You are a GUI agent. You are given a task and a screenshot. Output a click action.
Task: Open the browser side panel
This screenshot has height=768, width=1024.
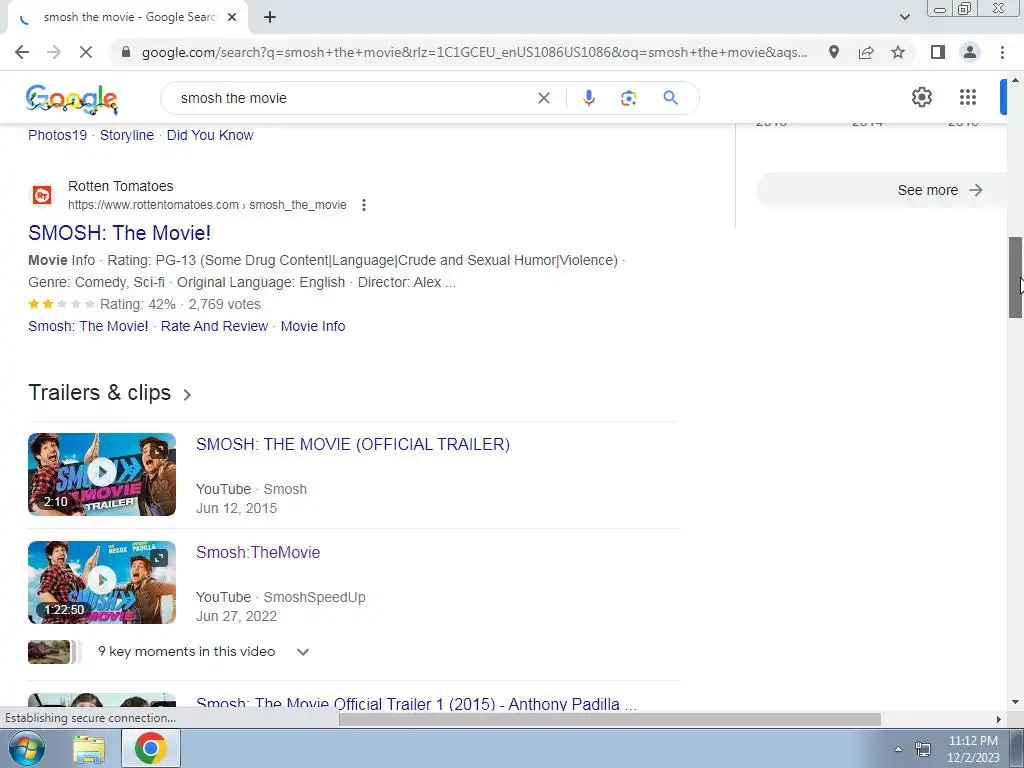tap(938, 52)
